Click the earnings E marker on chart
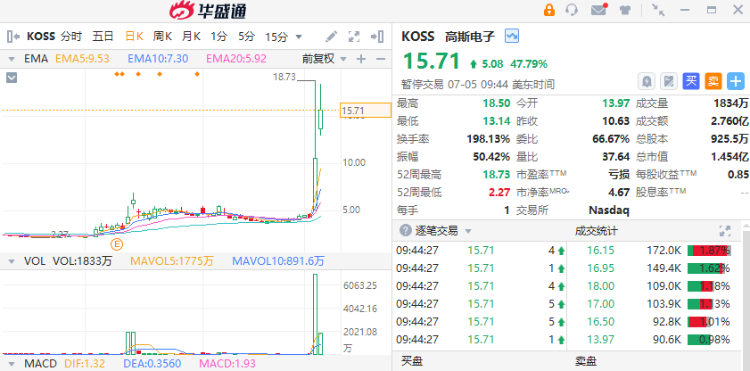This screenshot has width=750, height=371. click(117, 244)
